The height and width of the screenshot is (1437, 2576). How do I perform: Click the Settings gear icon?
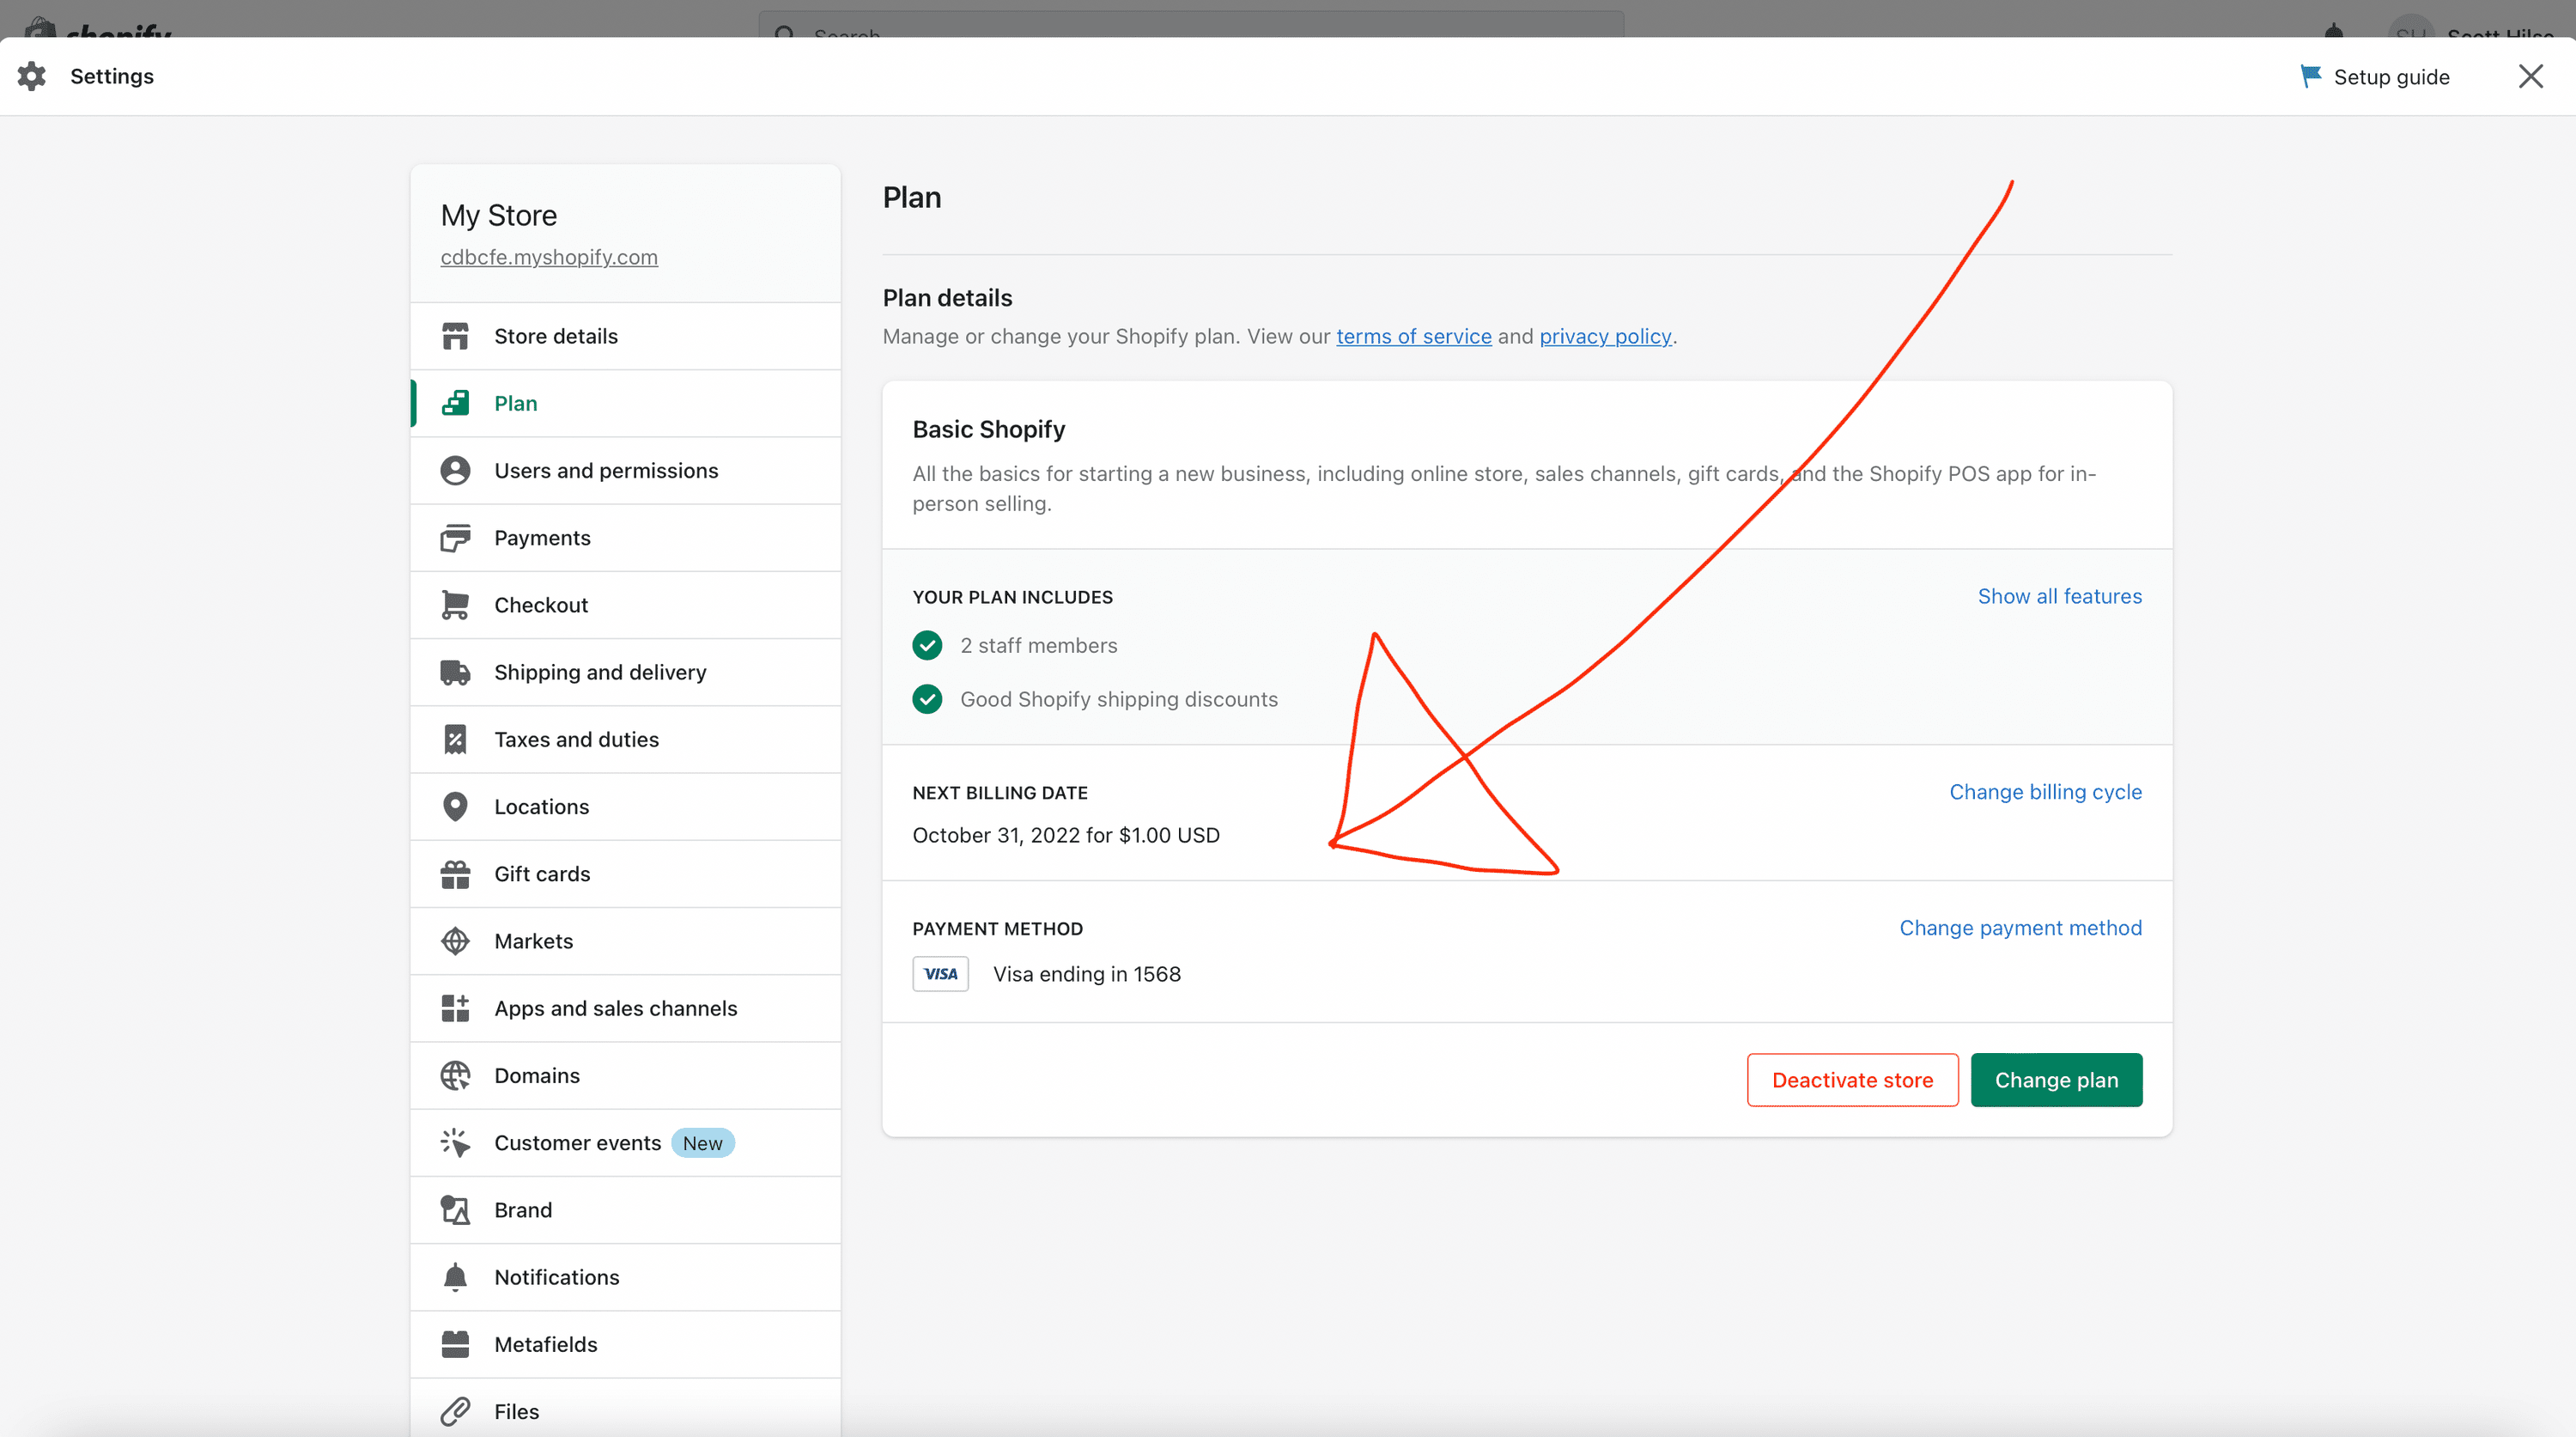[x=32, y=76]
